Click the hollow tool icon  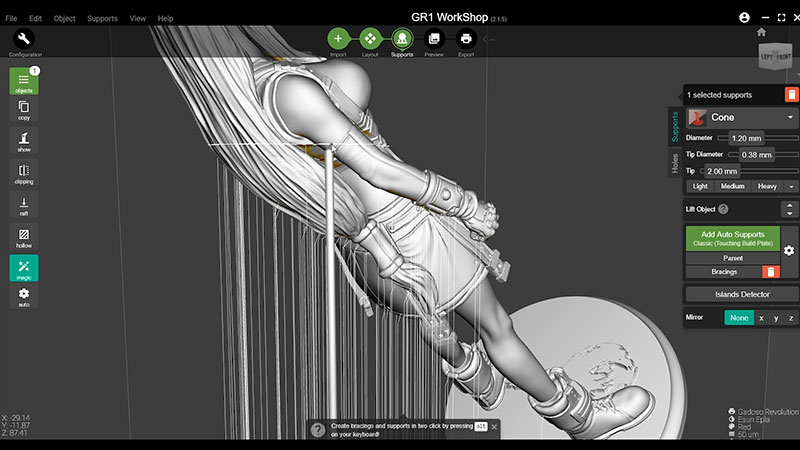24,238
